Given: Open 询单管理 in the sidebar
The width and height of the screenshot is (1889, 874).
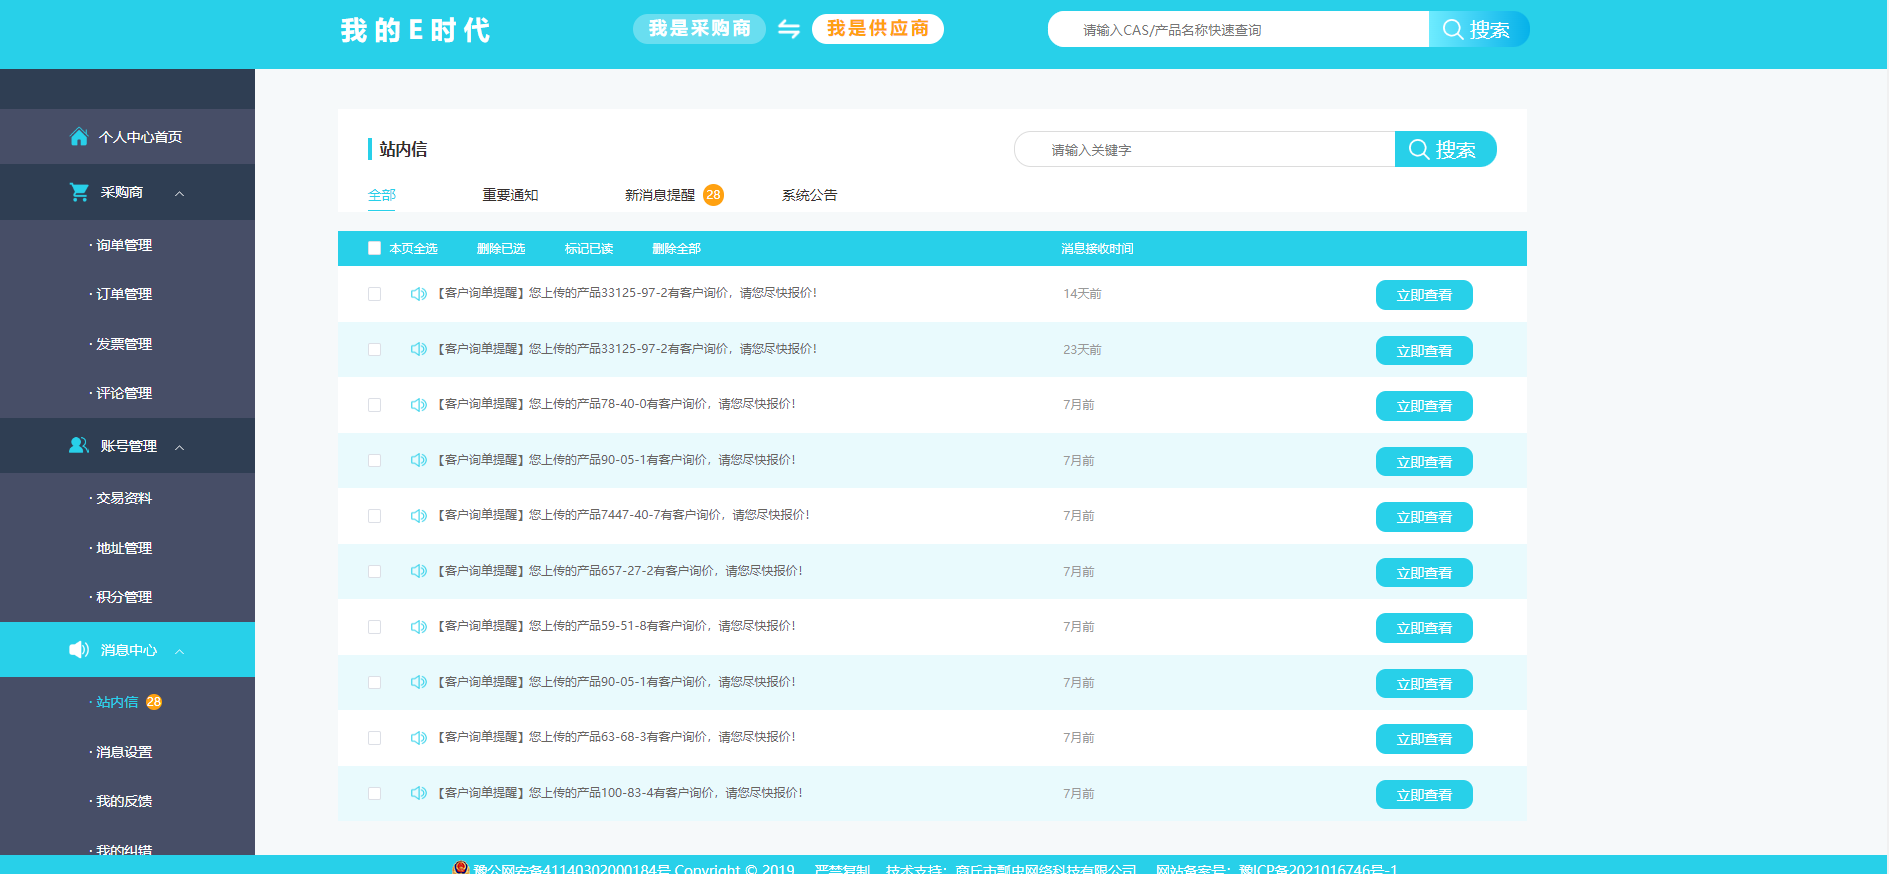Looking at the screenshot, I should tap(124, 245).
